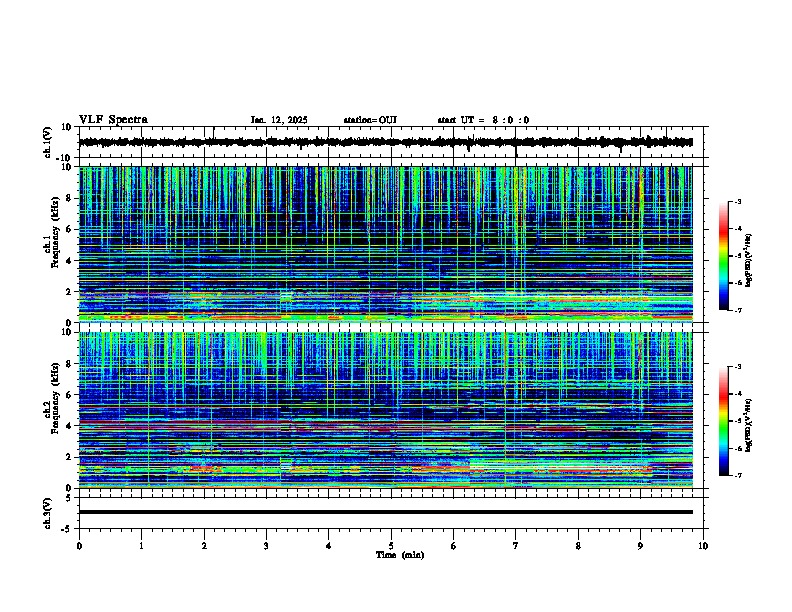
Task: Select the date text "Jan. 12, 2025"
Action: pyautogui.click(x=279, y=120)
